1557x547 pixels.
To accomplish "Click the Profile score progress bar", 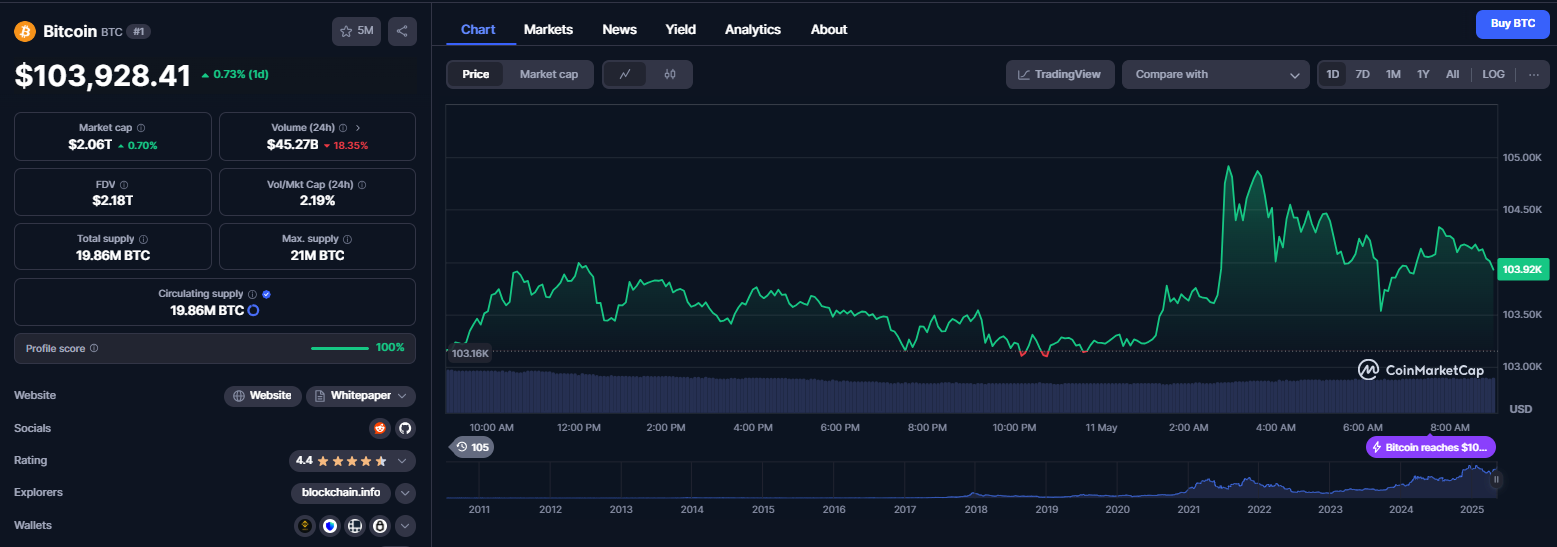I will pyautogui.click(x=340, y=348).
